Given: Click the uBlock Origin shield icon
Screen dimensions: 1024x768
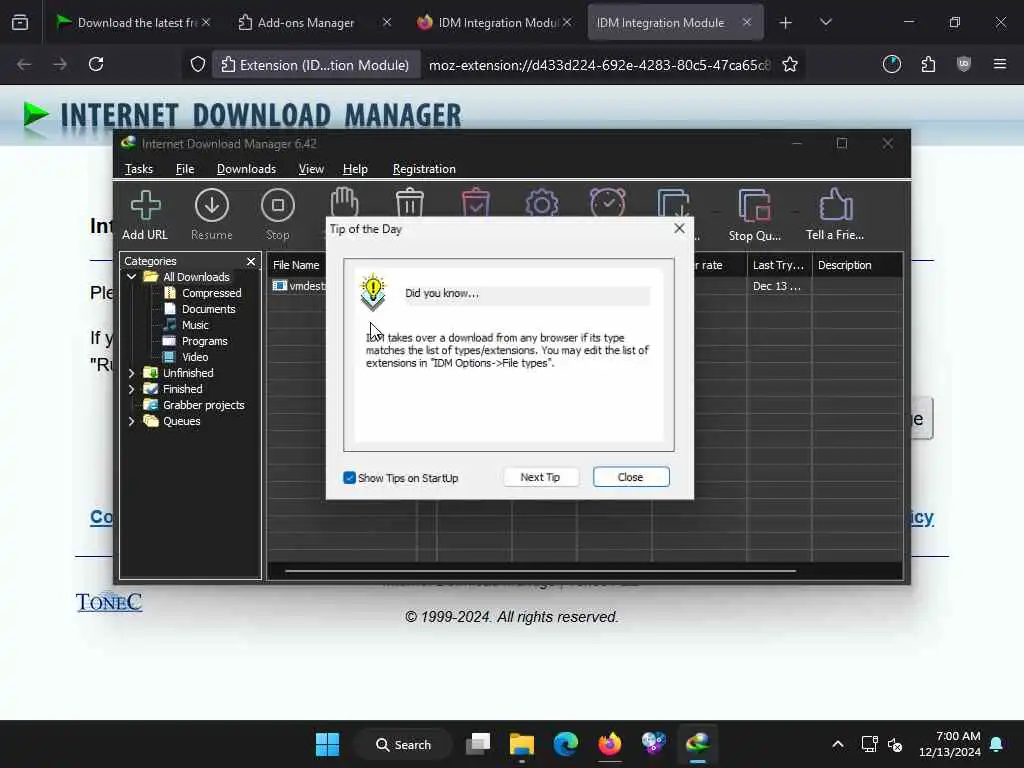Looking at the screenshot, I should click(964, 64).
